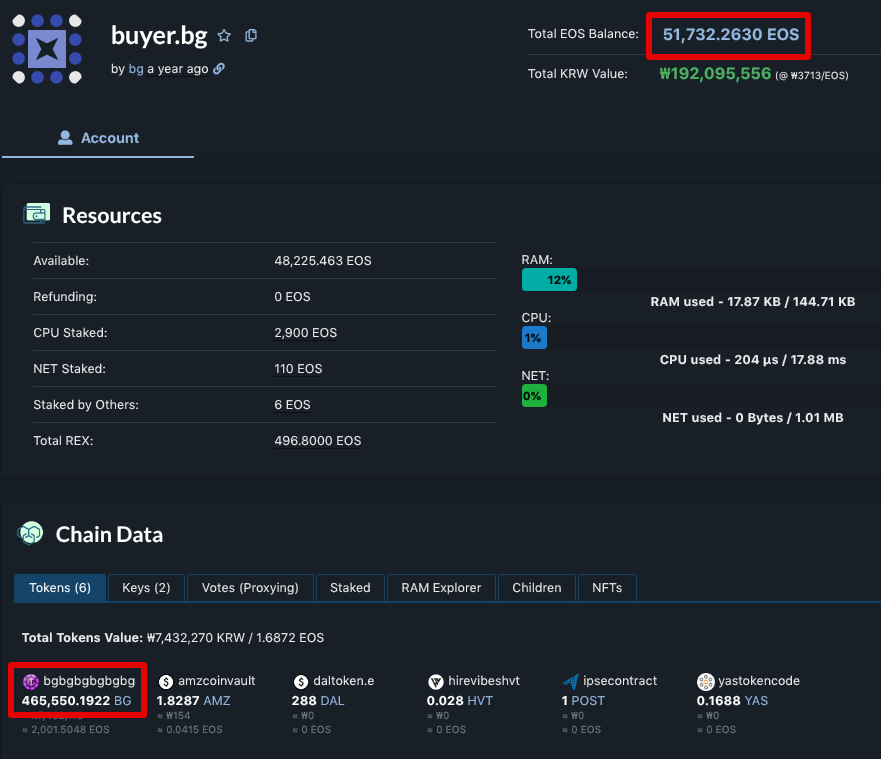The image size is (881, 759).
Task: Open the AMZ token symbol link
Action: [216, 701]
